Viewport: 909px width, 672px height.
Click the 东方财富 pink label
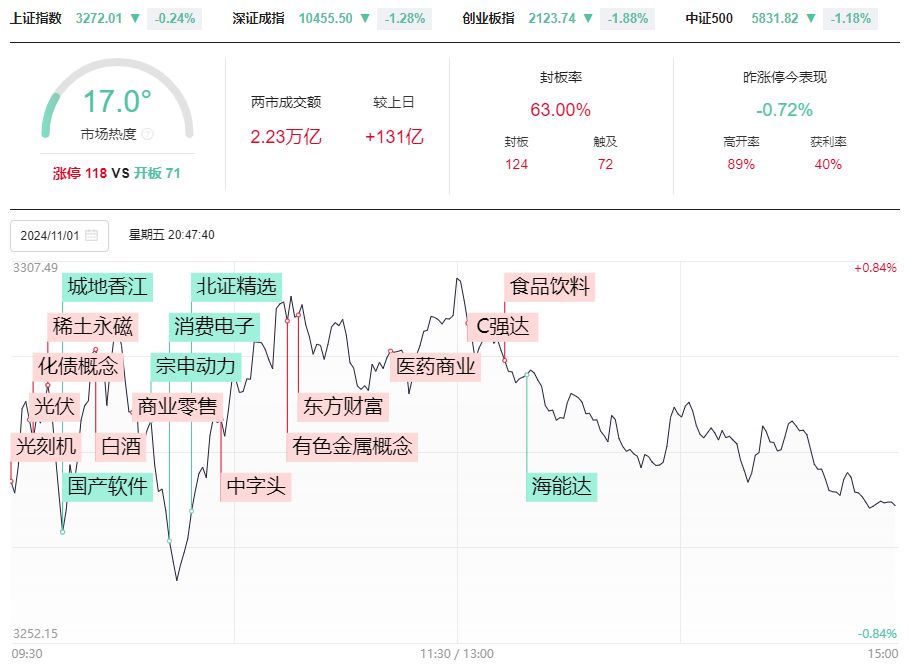pos(343,406)
